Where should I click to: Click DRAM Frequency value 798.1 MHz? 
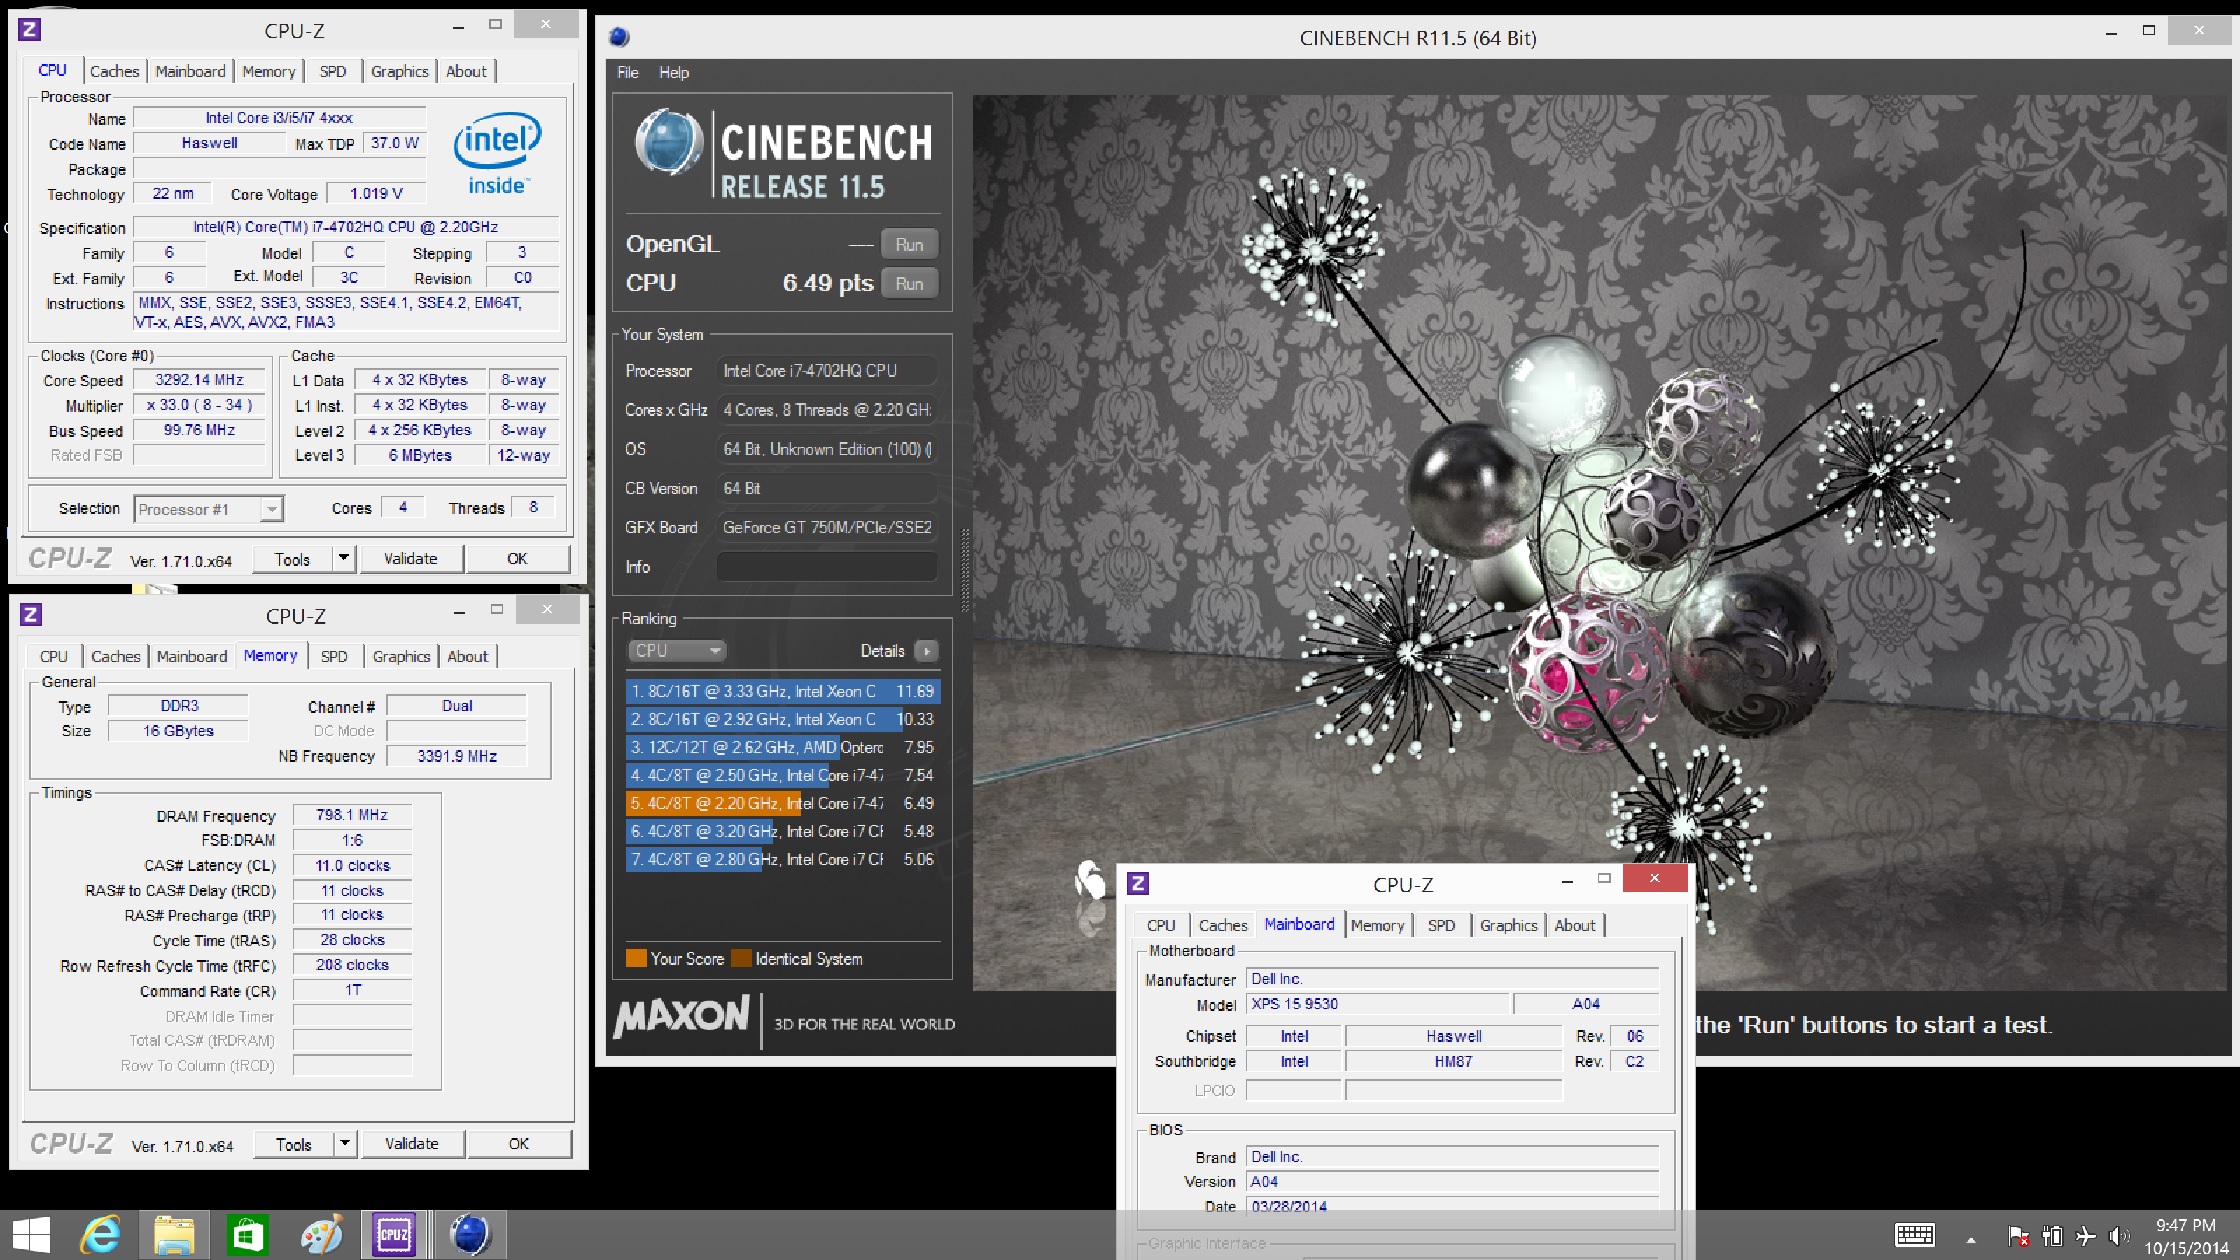point(352,815)
